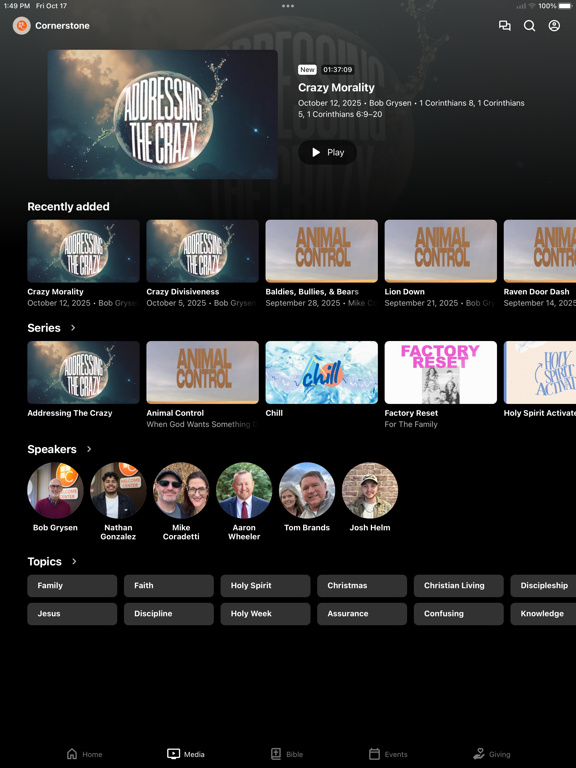Open the Raven Door Dash thumbnail
The width and height of the screenshot is (576, 768).
(540, 251)
